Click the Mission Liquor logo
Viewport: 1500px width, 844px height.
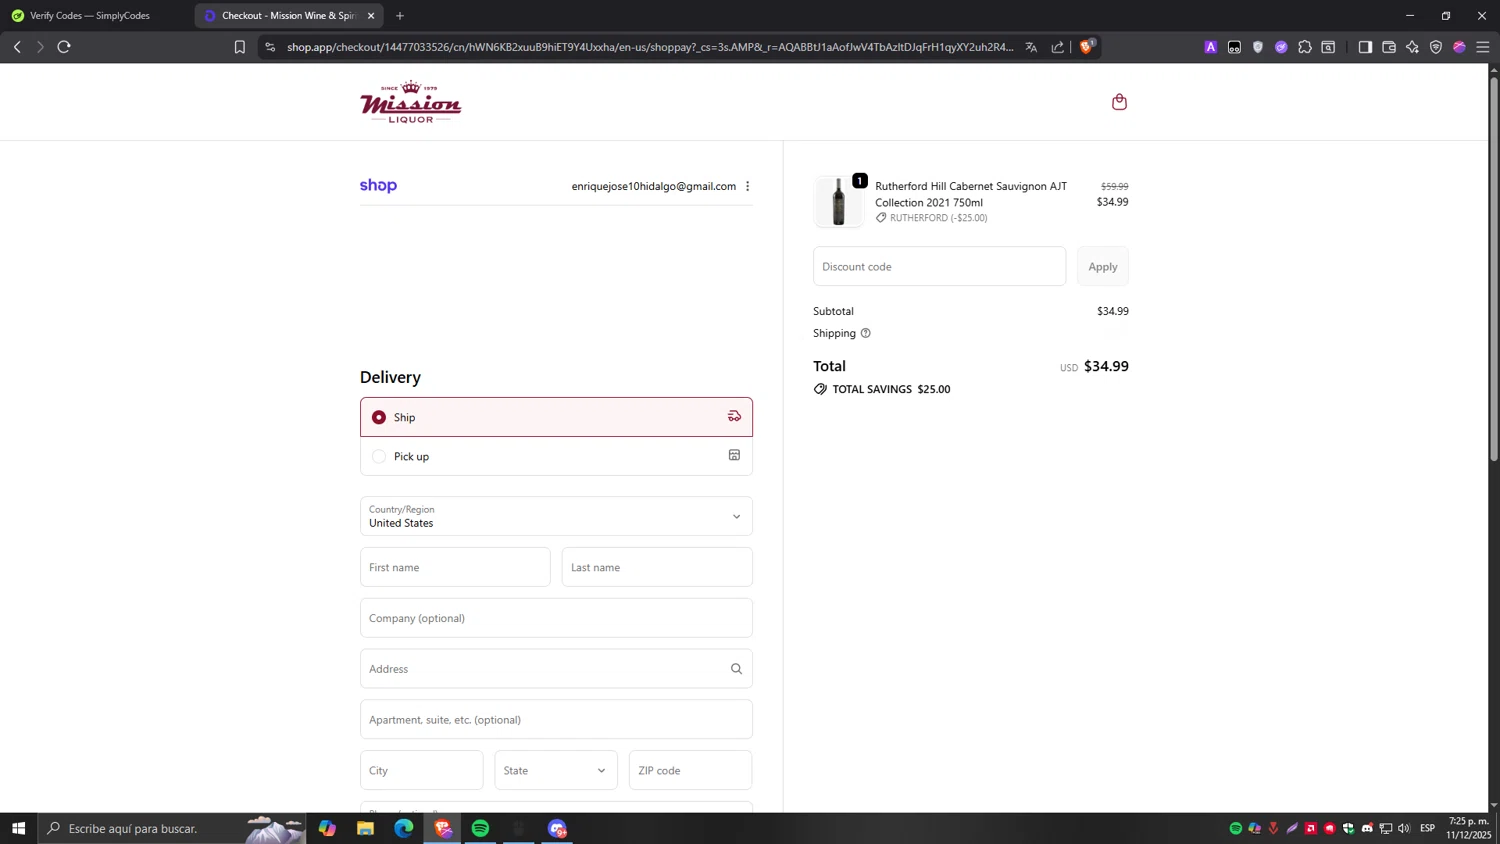tap(411, 102)
